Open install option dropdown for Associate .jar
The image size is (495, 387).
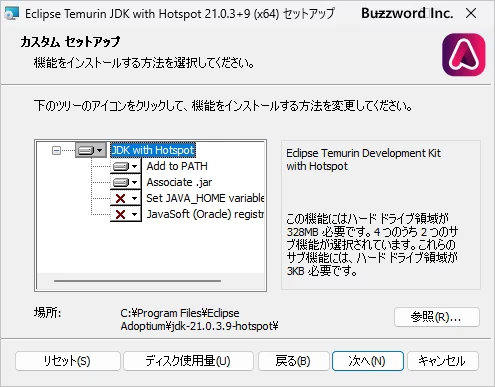(126, 182)
